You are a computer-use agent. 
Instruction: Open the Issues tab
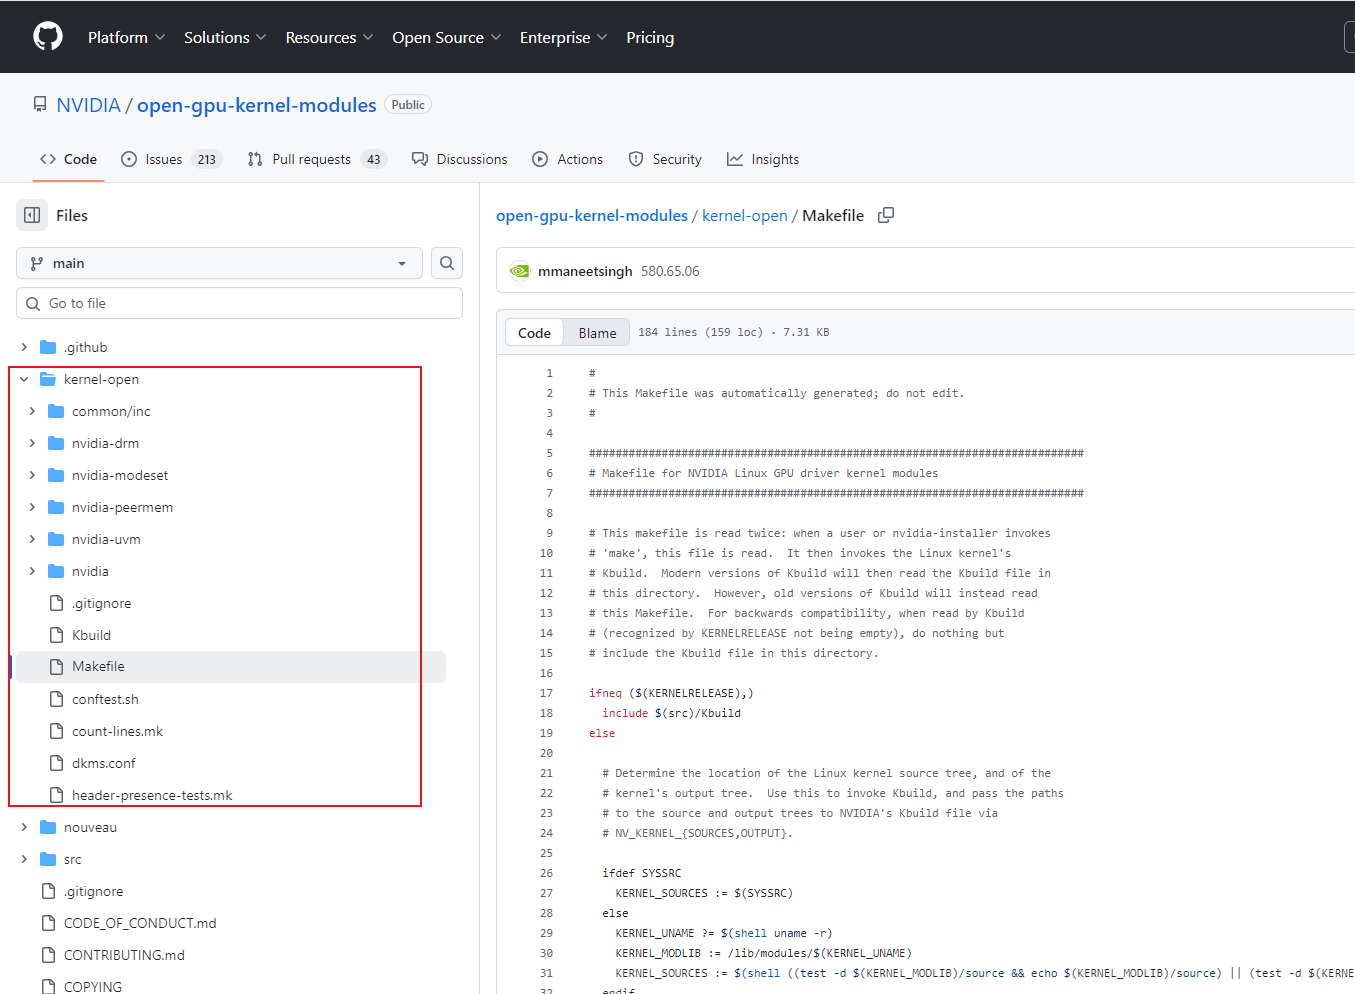pos(171,159)
